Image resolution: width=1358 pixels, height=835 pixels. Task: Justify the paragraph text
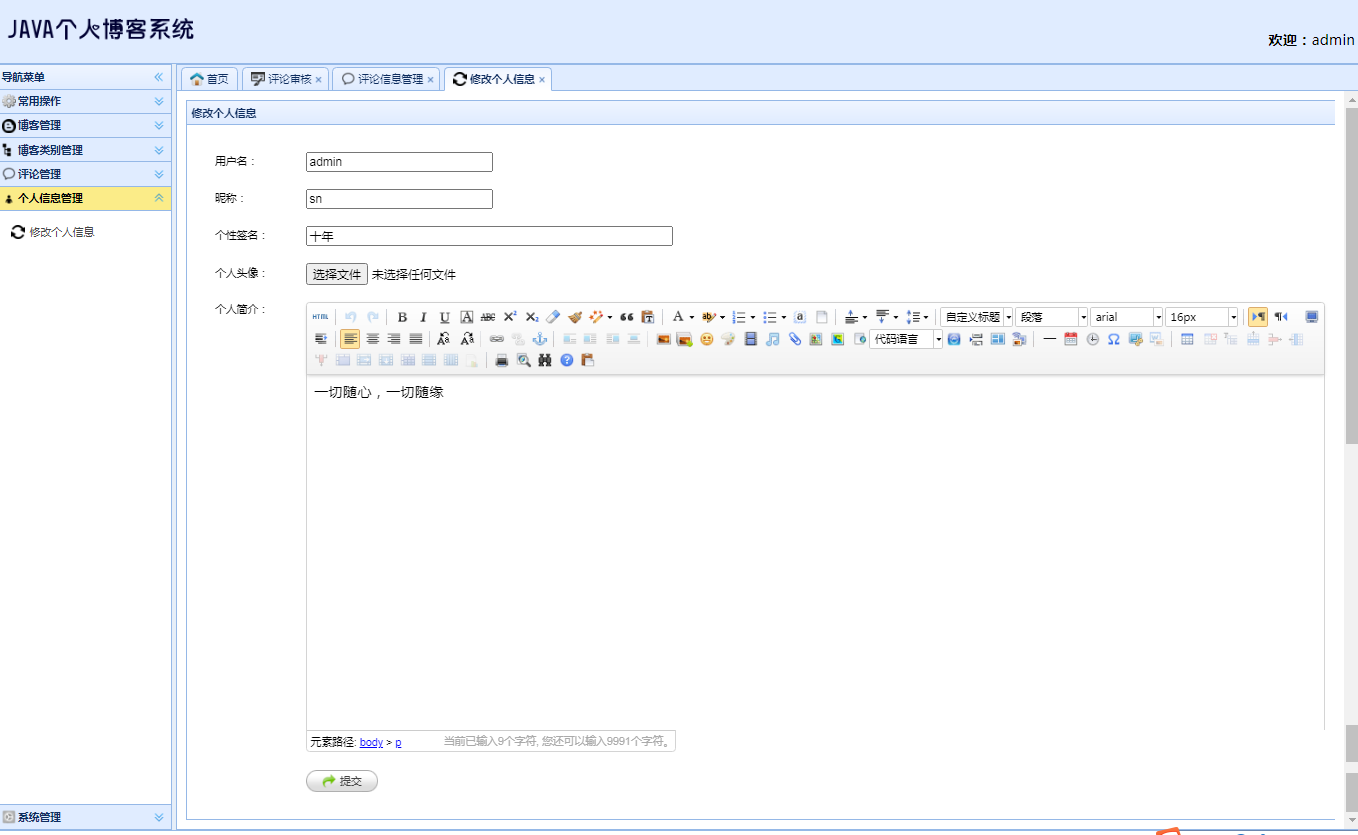point(416,339)
